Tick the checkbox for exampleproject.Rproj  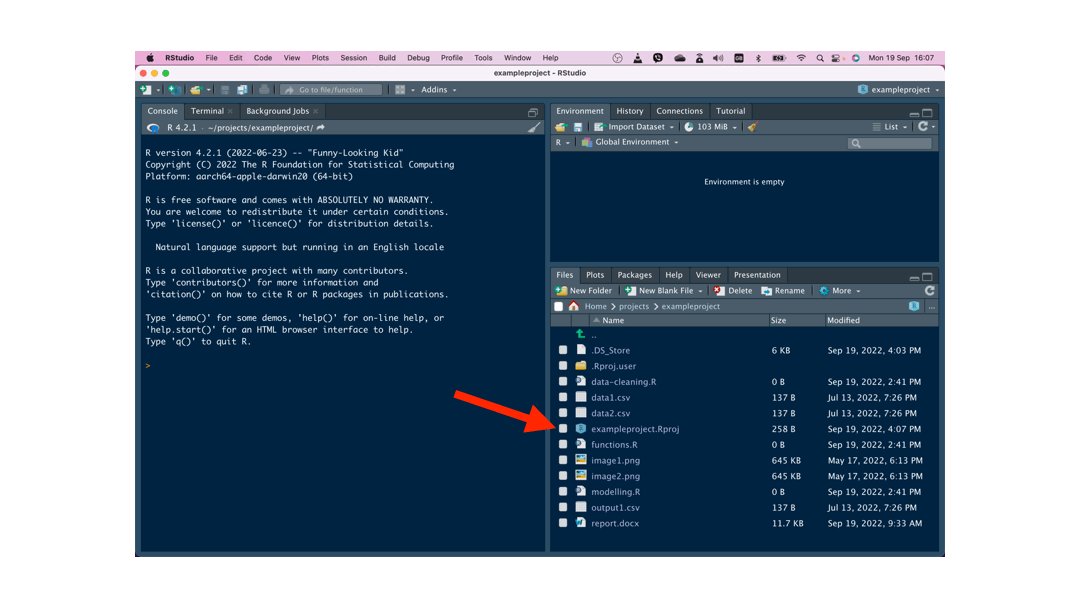(x=563, y=428)
